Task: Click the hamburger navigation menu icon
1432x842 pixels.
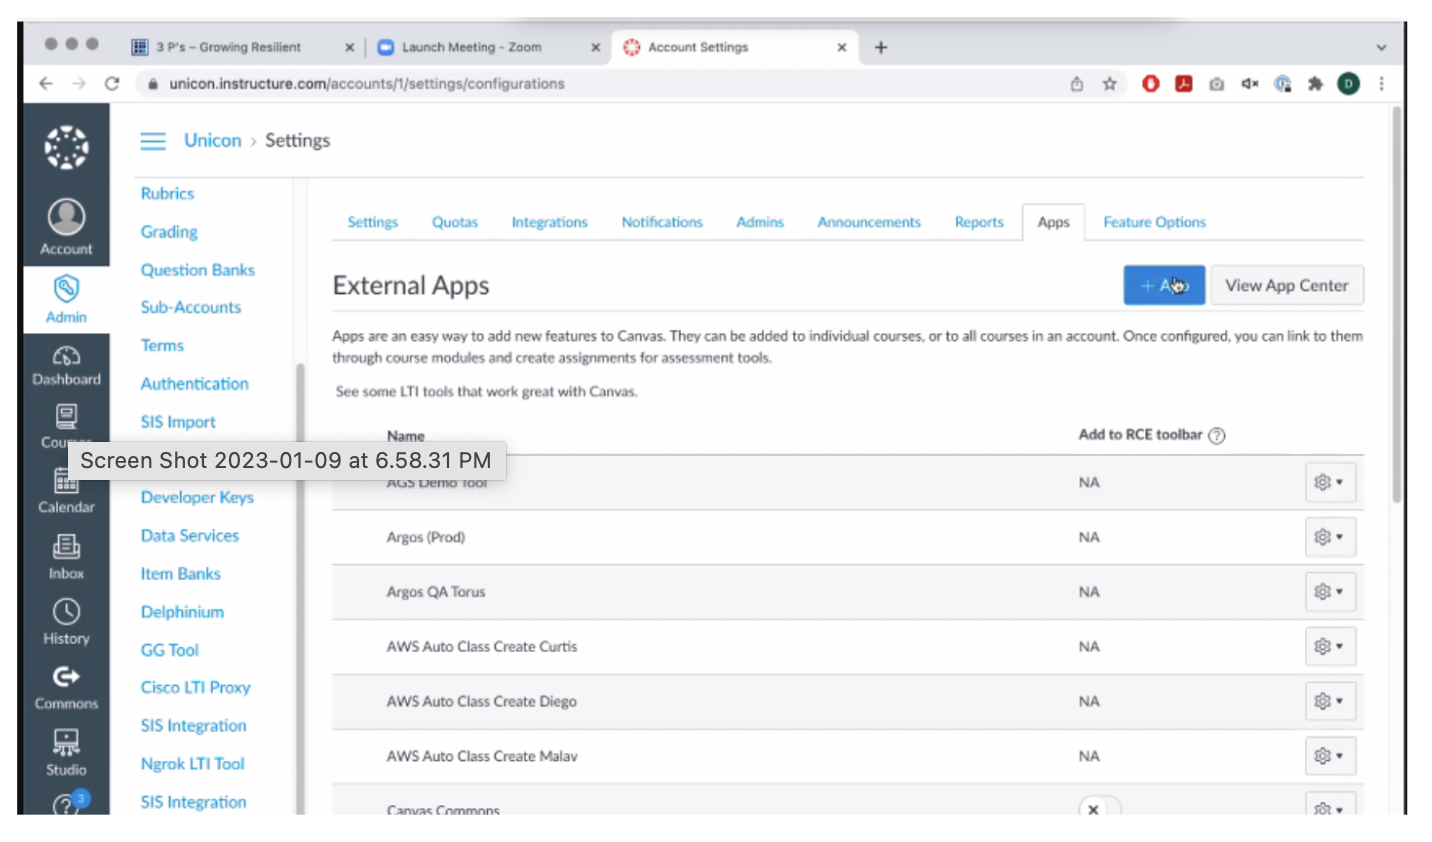Action: [x=152, y=141]
